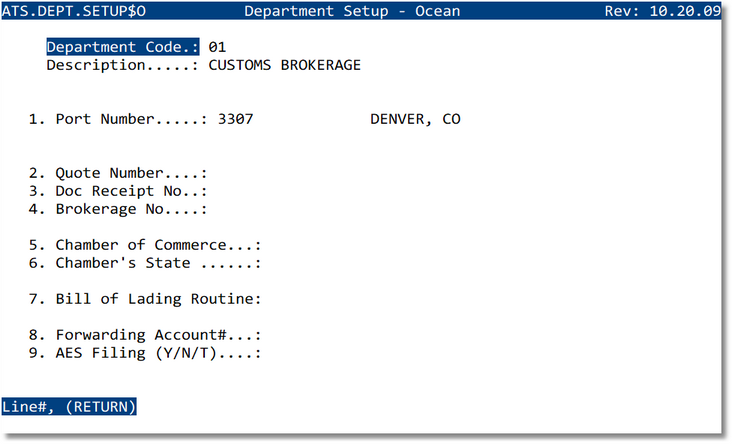Click the DENVER, CO port name
The image size is (732, 444).
point(415,119)
